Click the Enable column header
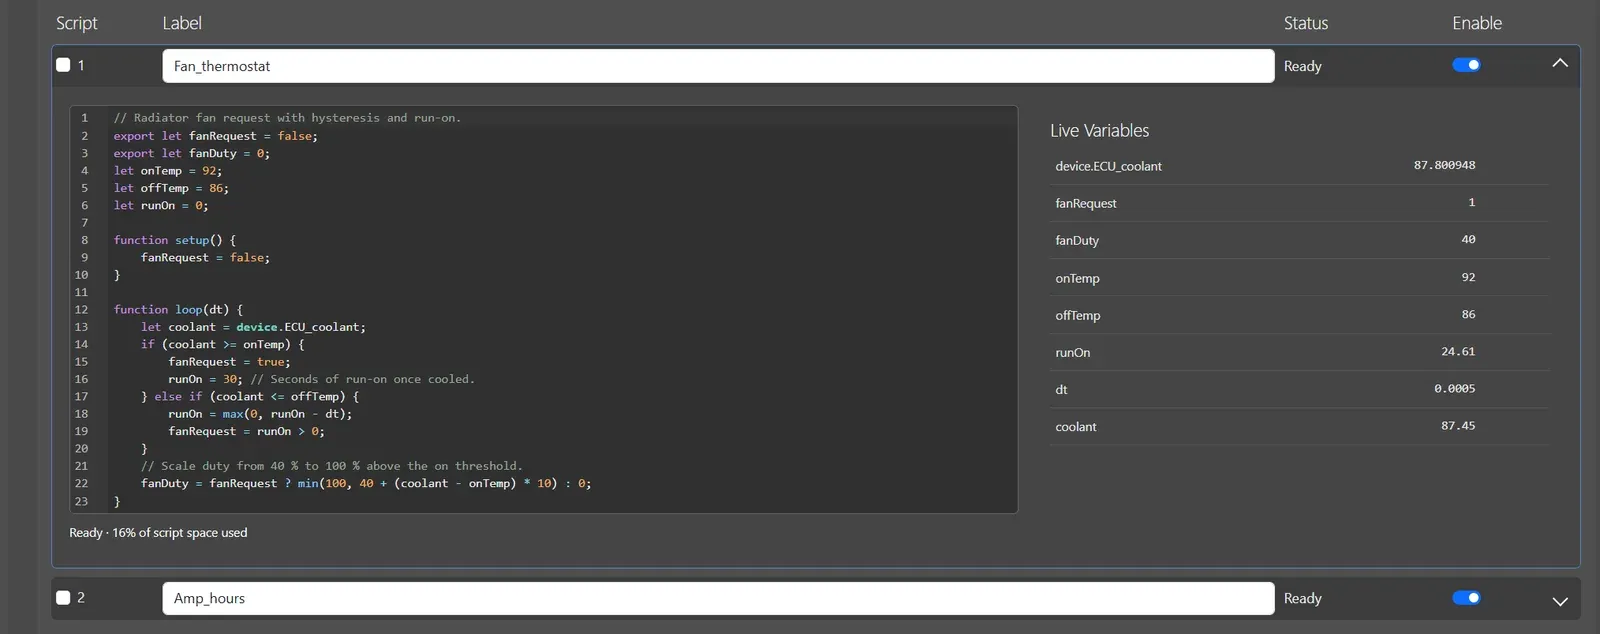The image size is (1600, 634). pos(1477,23)
